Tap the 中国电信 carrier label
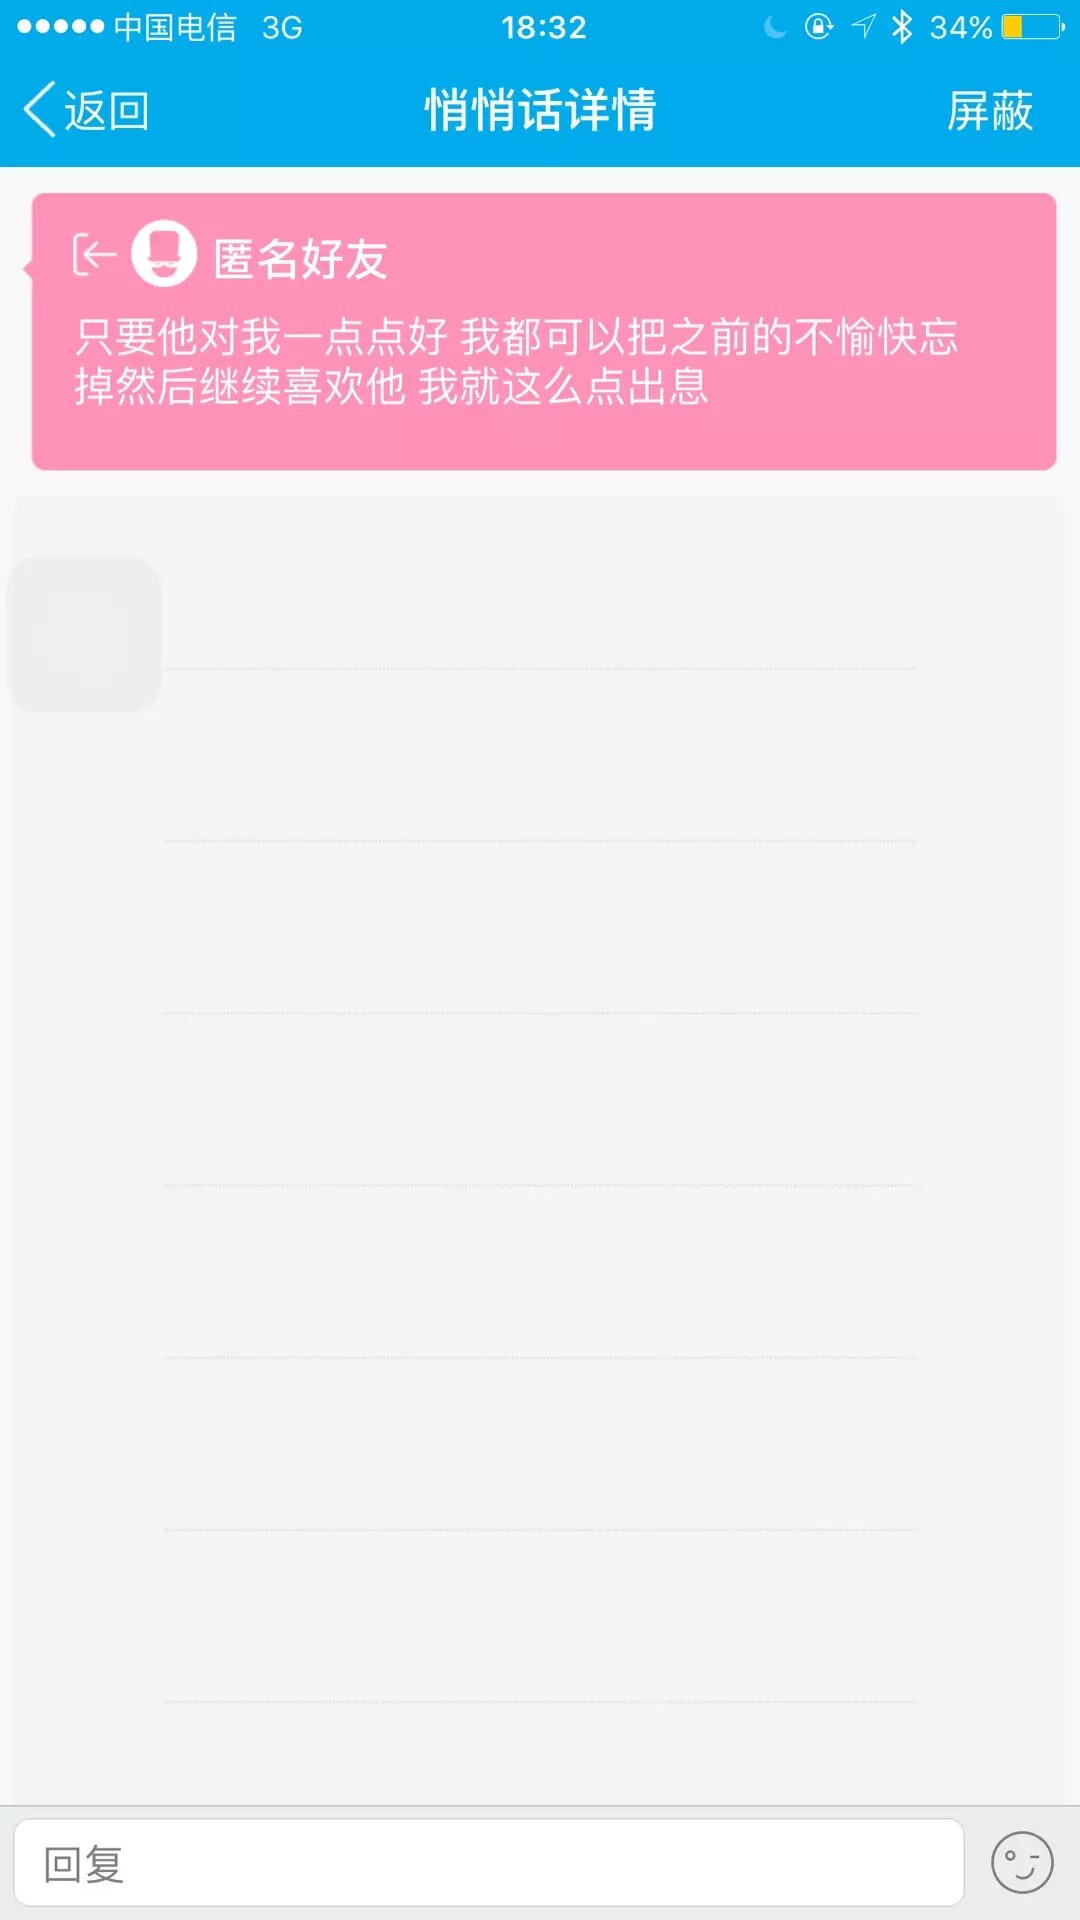This screenshot has width=1080, height=1920. point(175,27)
